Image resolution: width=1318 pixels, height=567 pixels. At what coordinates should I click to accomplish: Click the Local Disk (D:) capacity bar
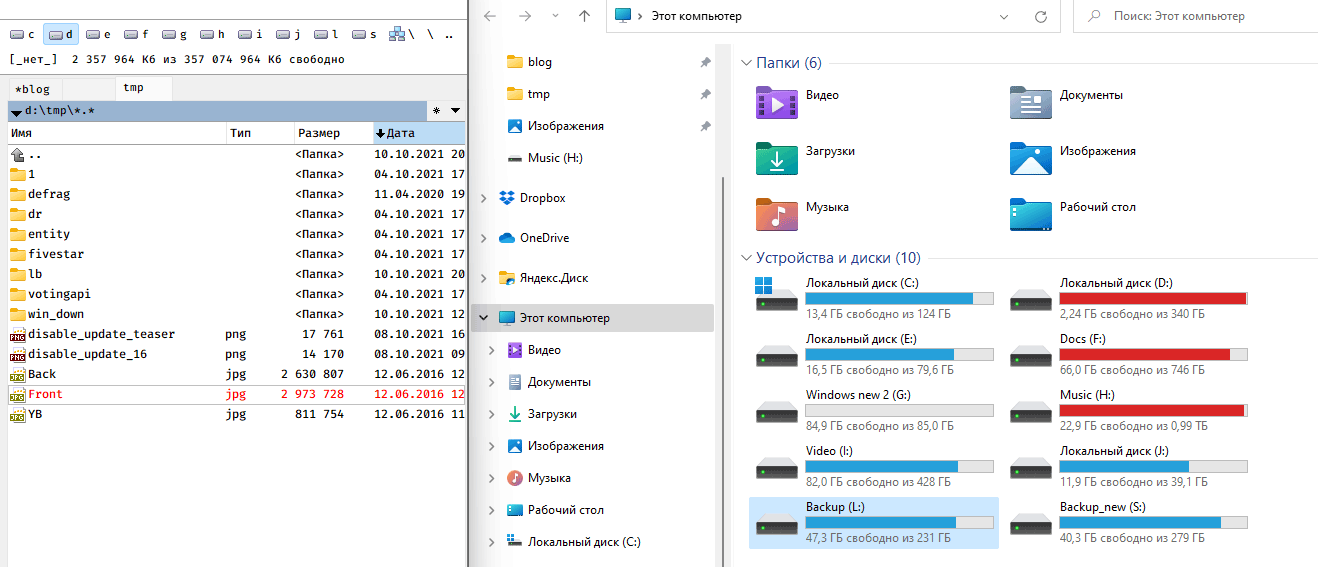point(1153,299)
